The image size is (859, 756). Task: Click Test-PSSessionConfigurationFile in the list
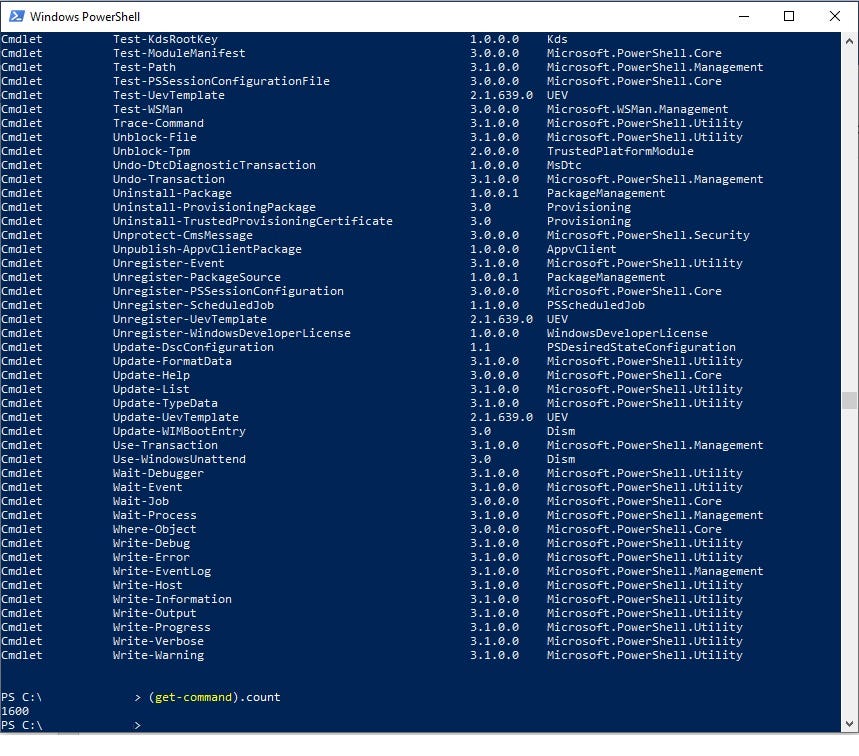[x=221, y=81]
